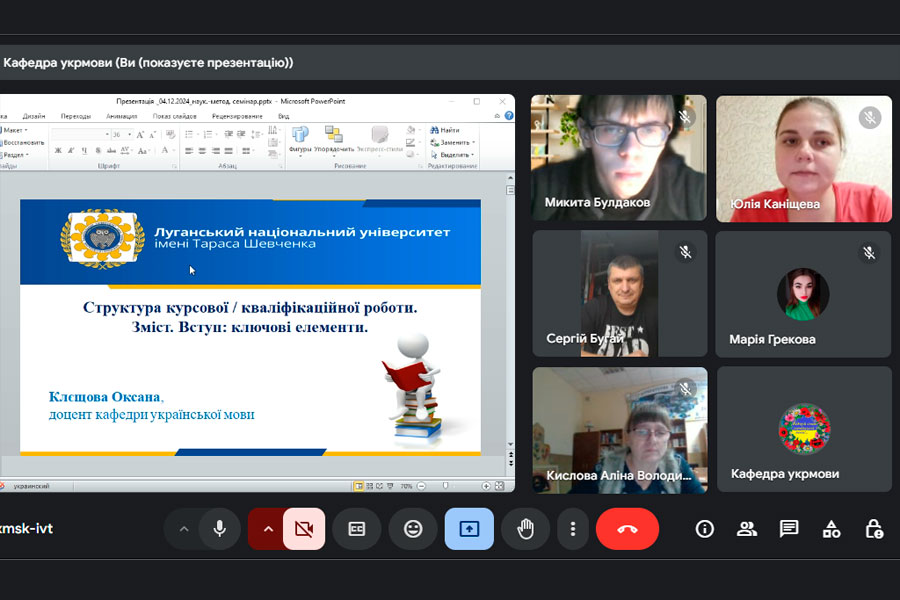Image resolution: width=900 pixels, height=600 pixels.
Task: Open the Упорядочить arrange dropdown
Action: tap(333, 140)
